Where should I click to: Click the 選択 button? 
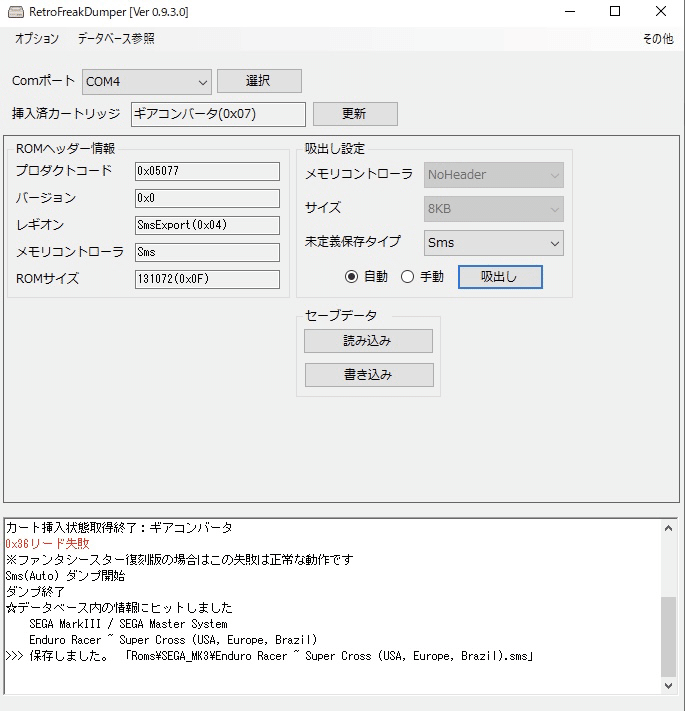tap(259, 81)
